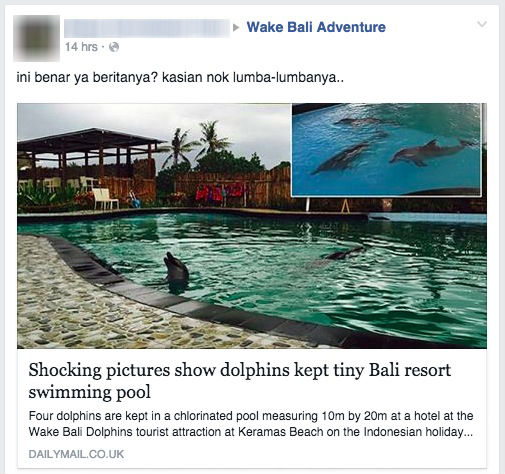Click the post text ini benar ya beritanya
Viewport: 505px width, 474px height.
tap(180, 78)
